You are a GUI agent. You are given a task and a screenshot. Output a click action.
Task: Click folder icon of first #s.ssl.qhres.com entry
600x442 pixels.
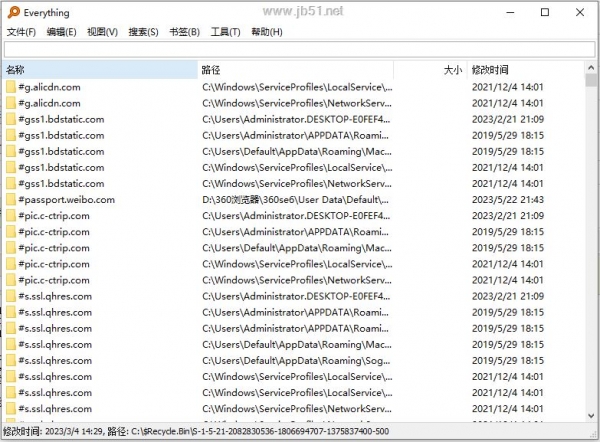click(x=11, y=296)
